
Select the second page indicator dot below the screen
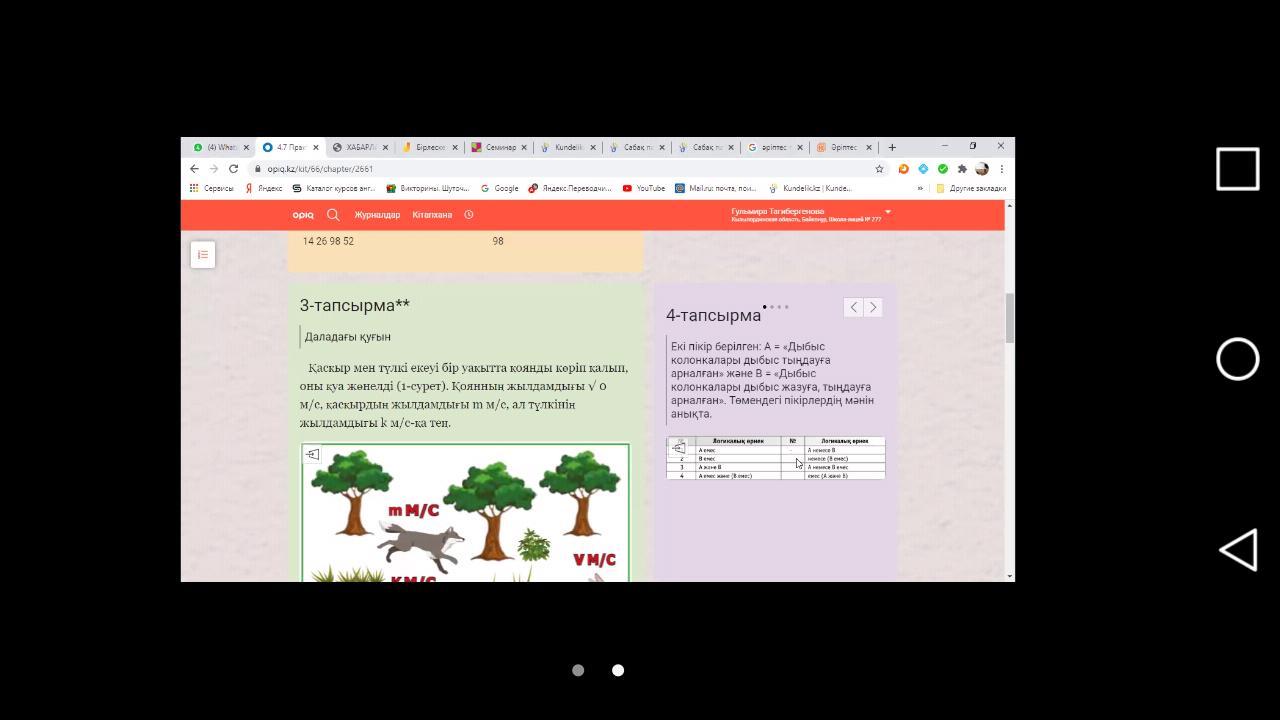pos(618,670)
